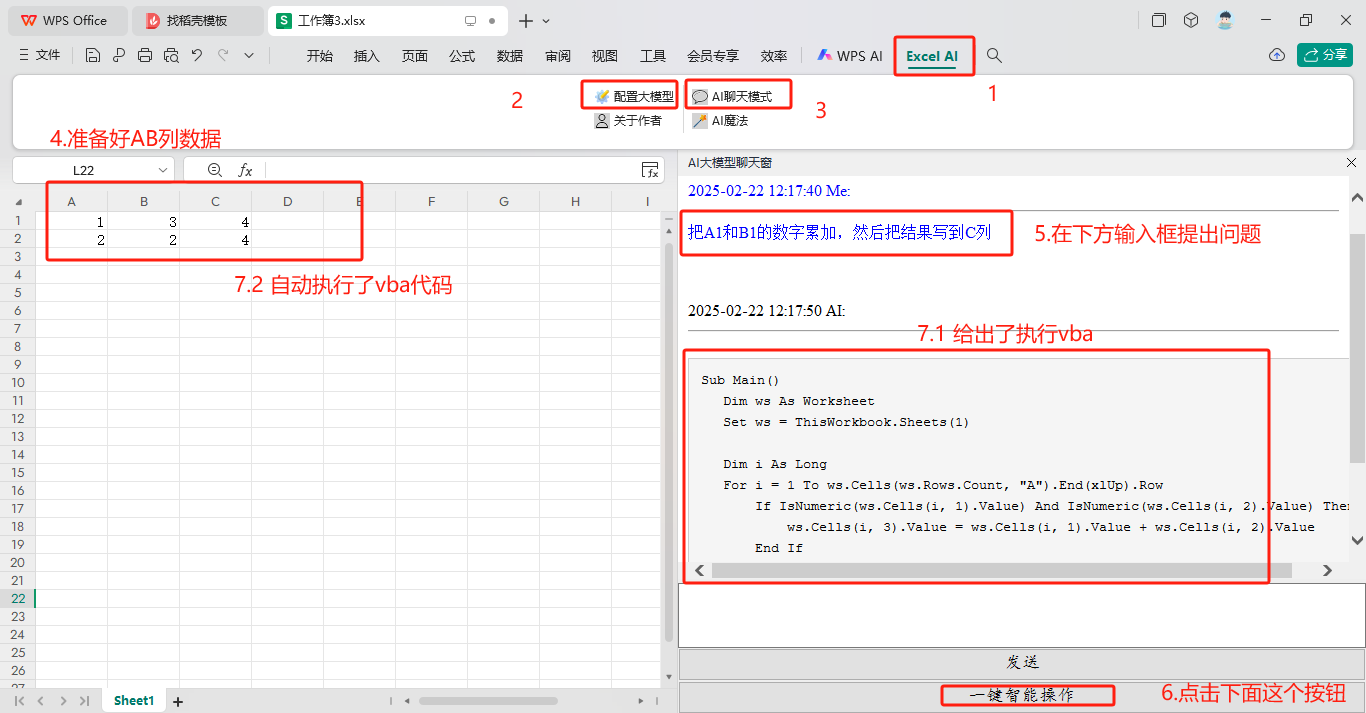This screenshot has height=713, width=1366.
Task: Click the chat message input box
Action: pyautogui.click(x=1021, y=615)
